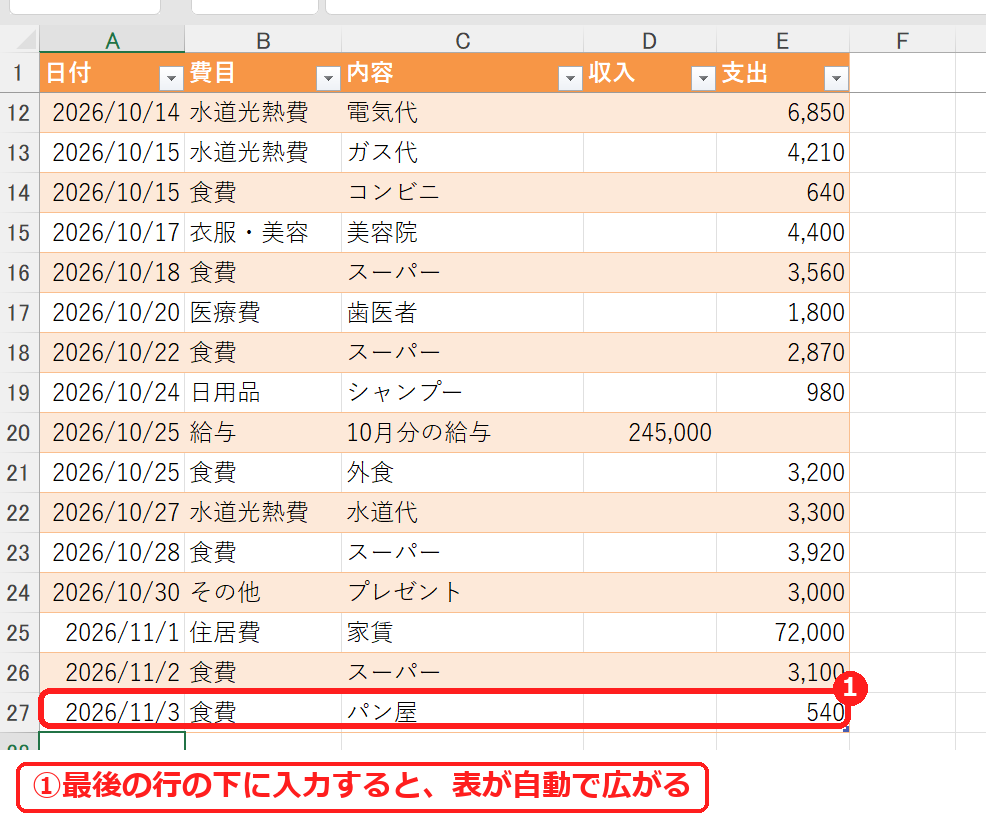Click cell containing 住居費

coord(263,633)
